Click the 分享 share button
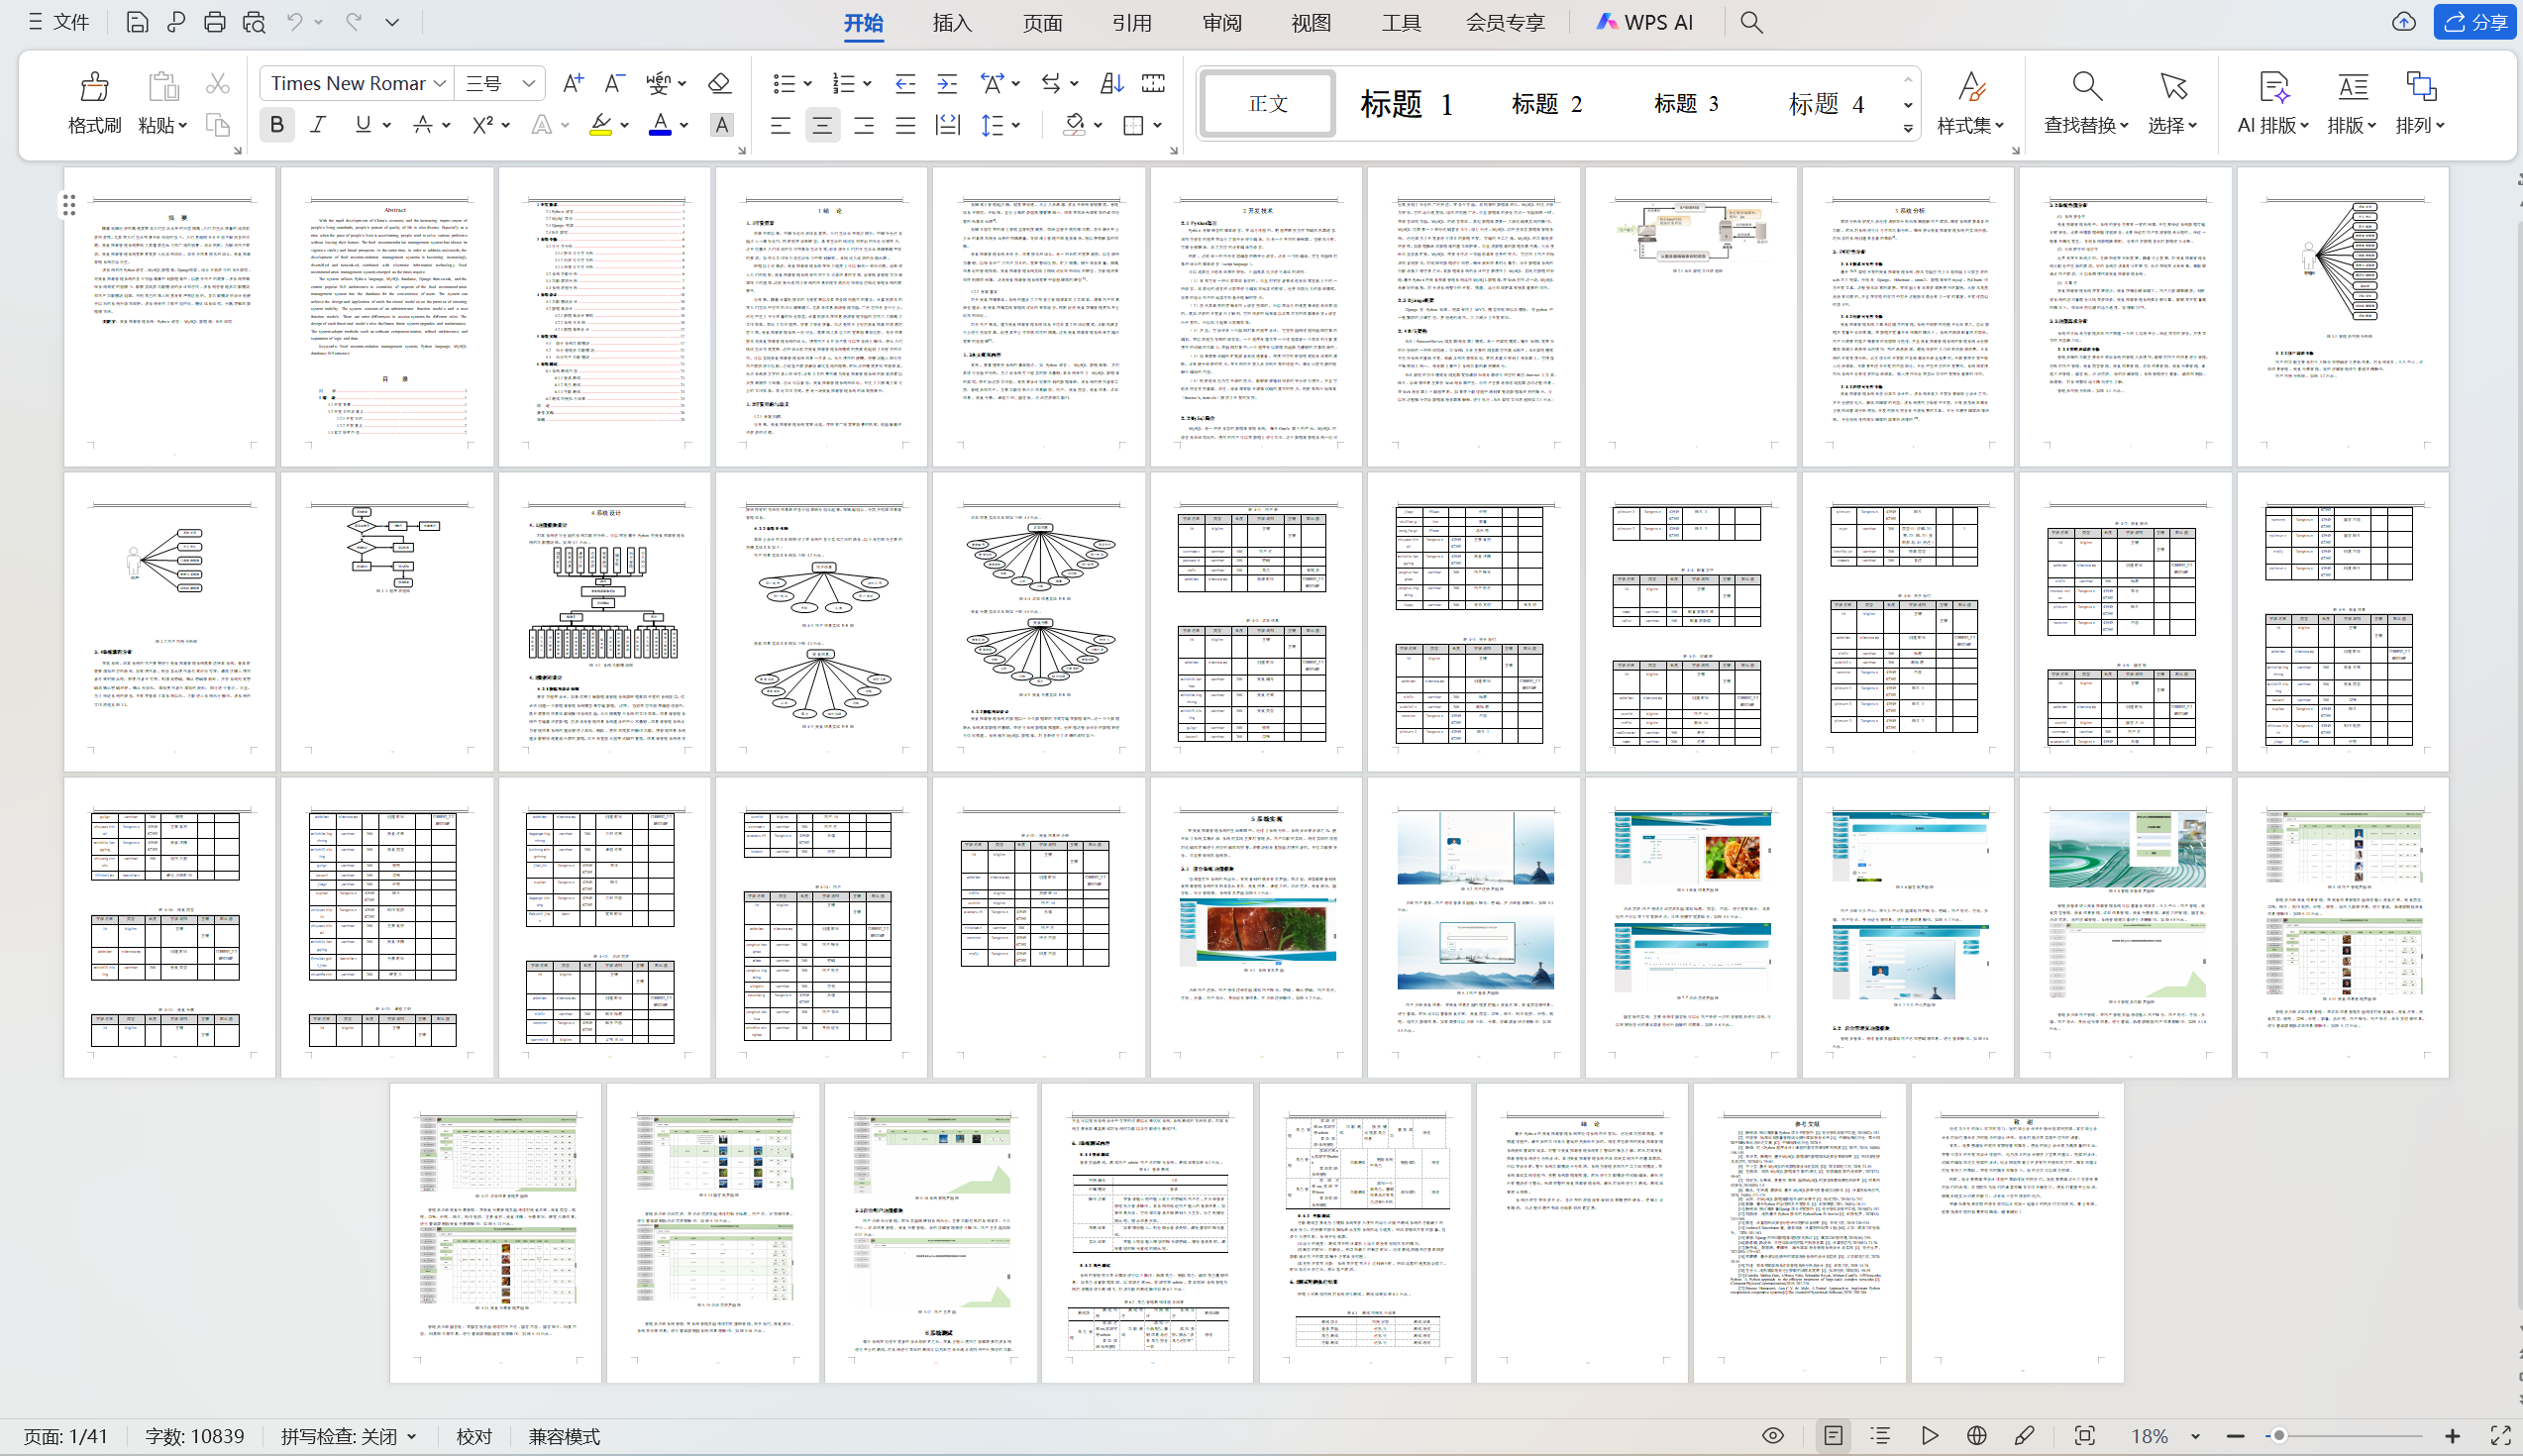Screen dimensions: 2523x1456 (2475, 22)
